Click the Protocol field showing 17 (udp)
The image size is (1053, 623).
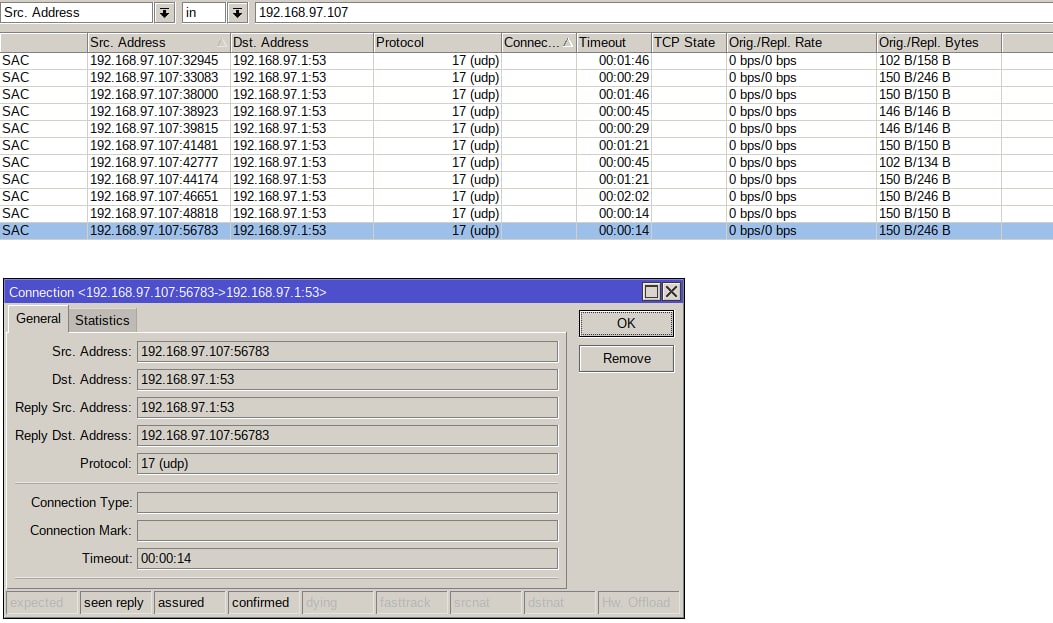pyautogui.click(x=347, y=464)
